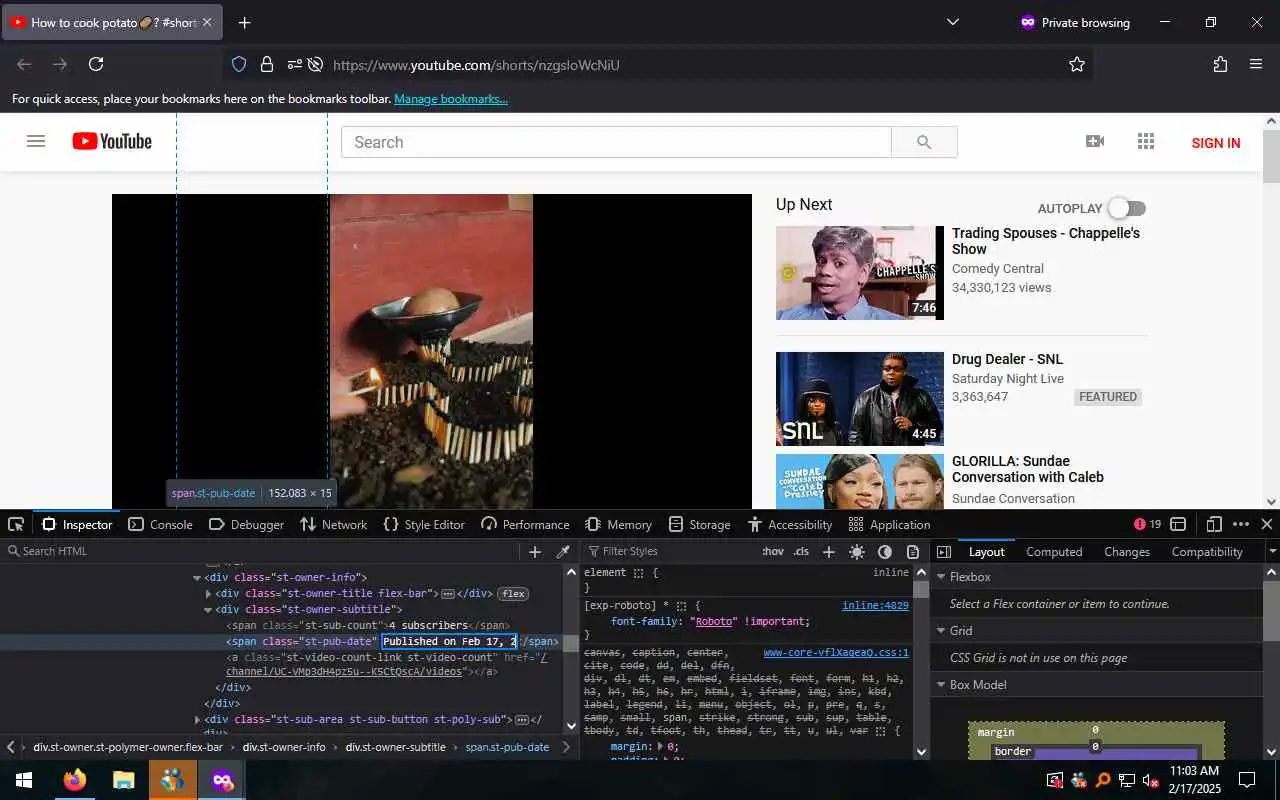Open the www-core CSS source link

[836, 652]
